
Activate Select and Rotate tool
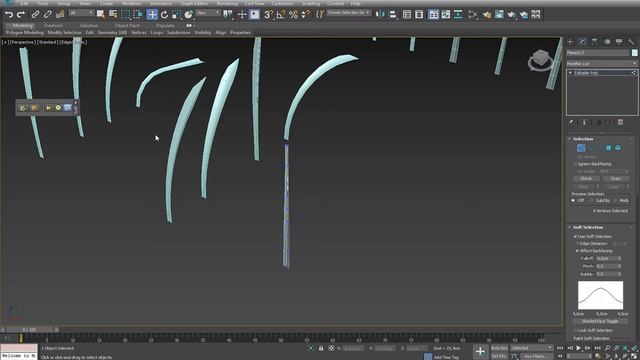(x=164, y=15)
